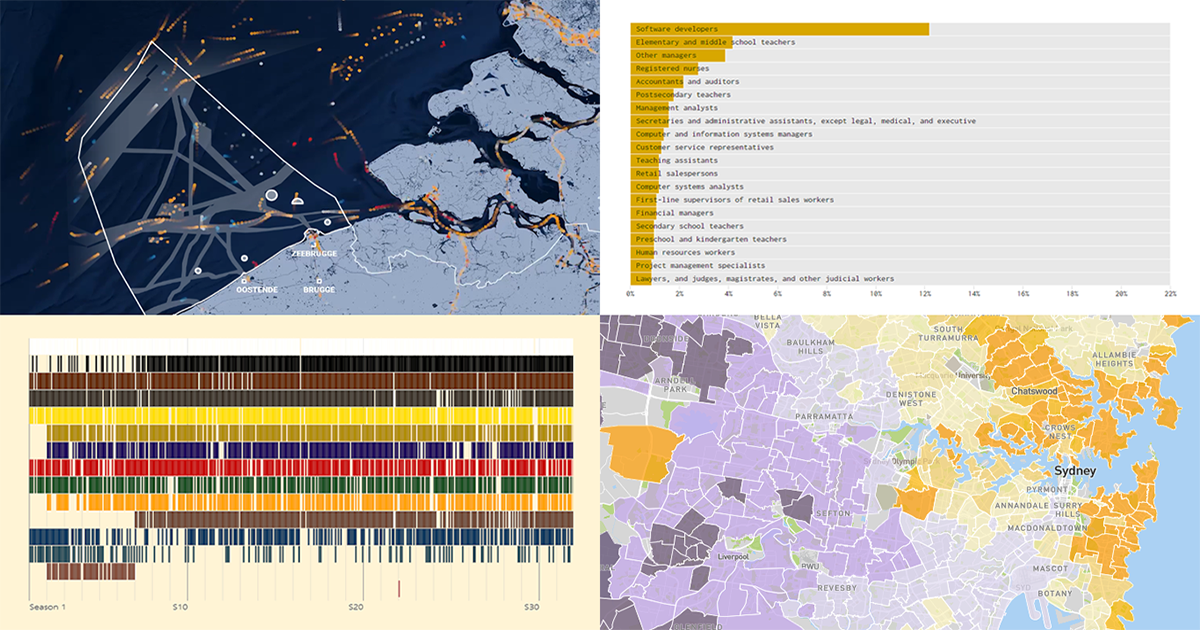Select the large white circle marker offshore

[x=271, y=195]
